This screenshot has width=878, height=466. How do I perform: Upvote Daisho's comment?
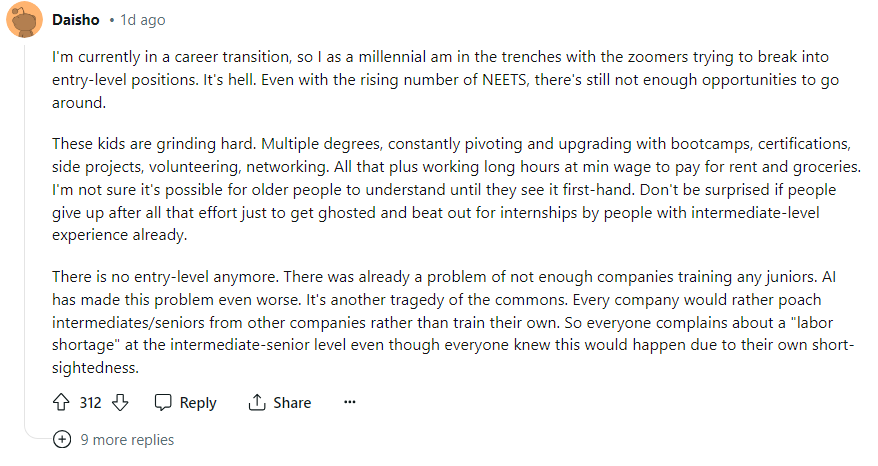coord(60,402)
